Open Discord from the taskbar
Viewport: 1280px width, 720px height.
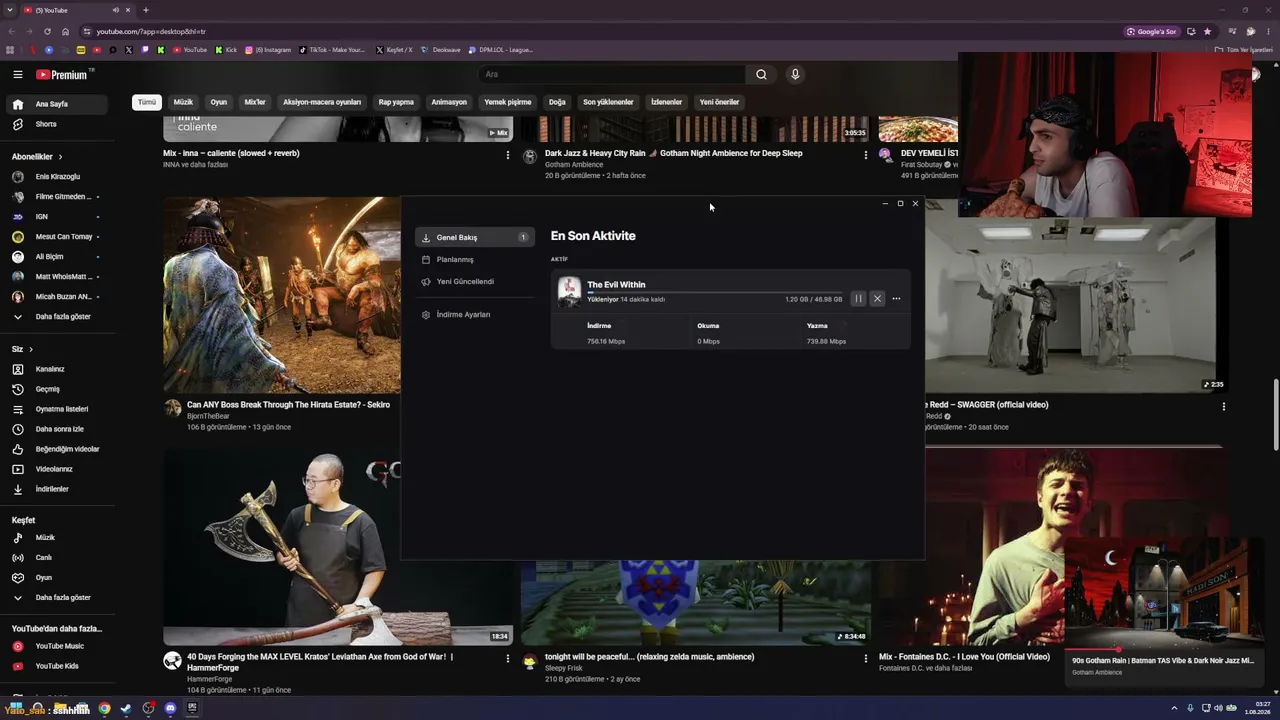point(170,708)
